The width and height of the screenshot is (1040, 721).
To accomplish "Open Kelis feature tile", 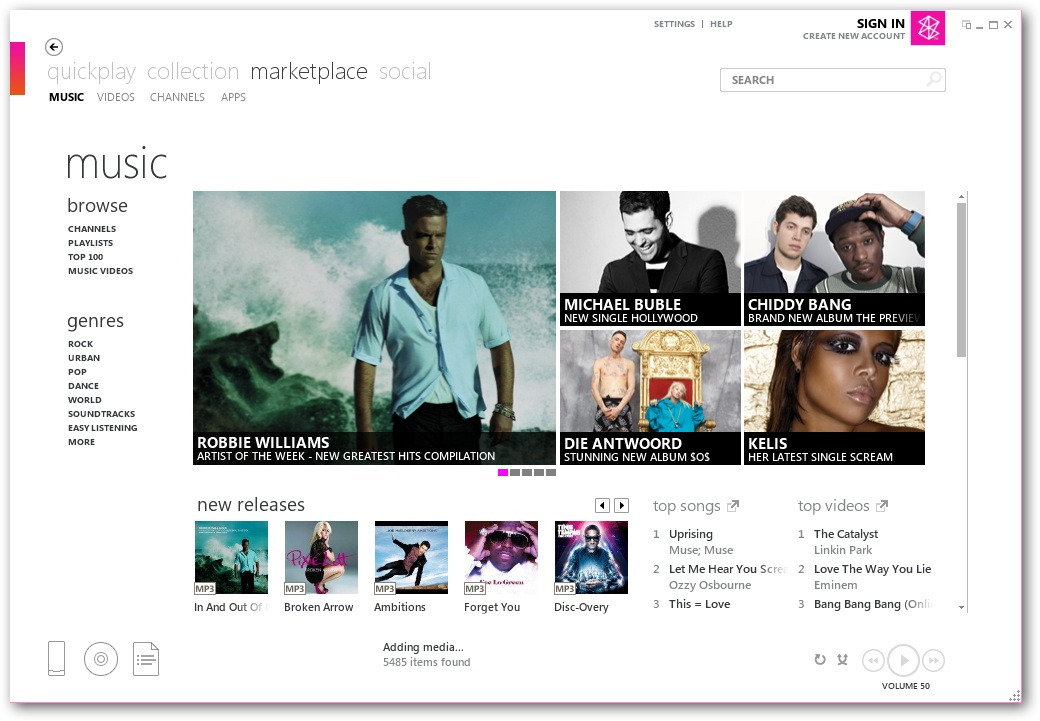I will coord(834,397).
